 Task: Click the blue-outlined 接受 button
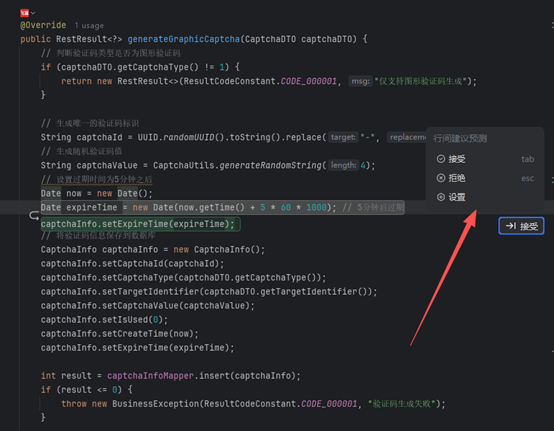(x=521, y=226)
